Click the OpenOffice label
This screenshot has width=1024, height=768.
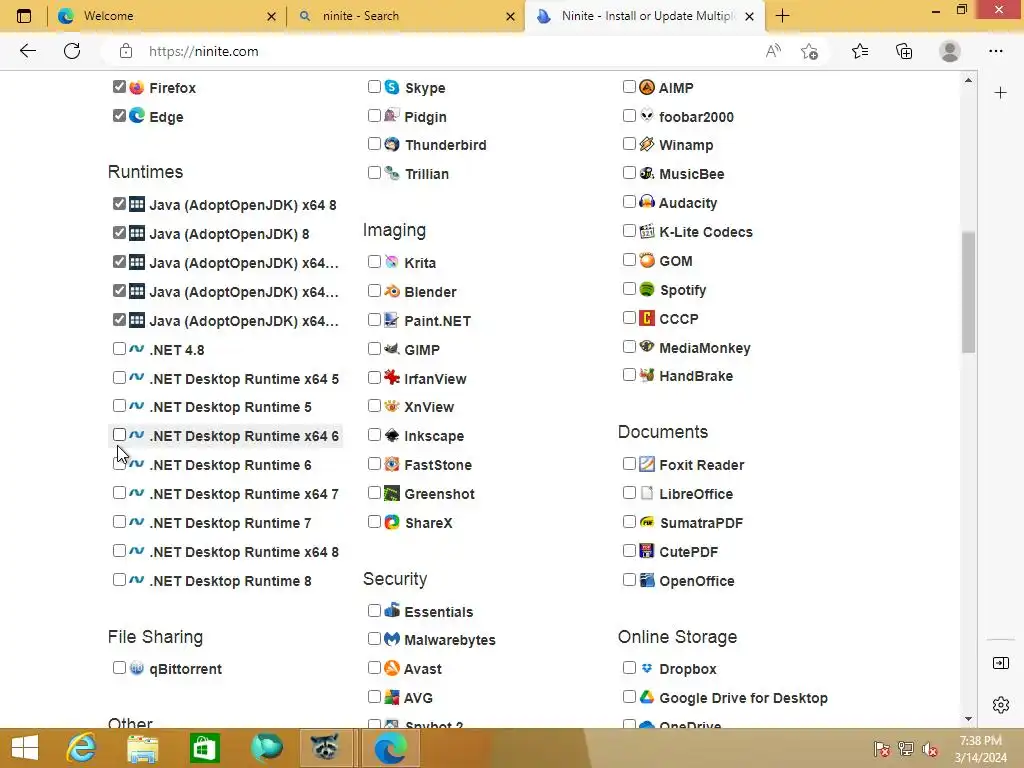pos(697,581)
